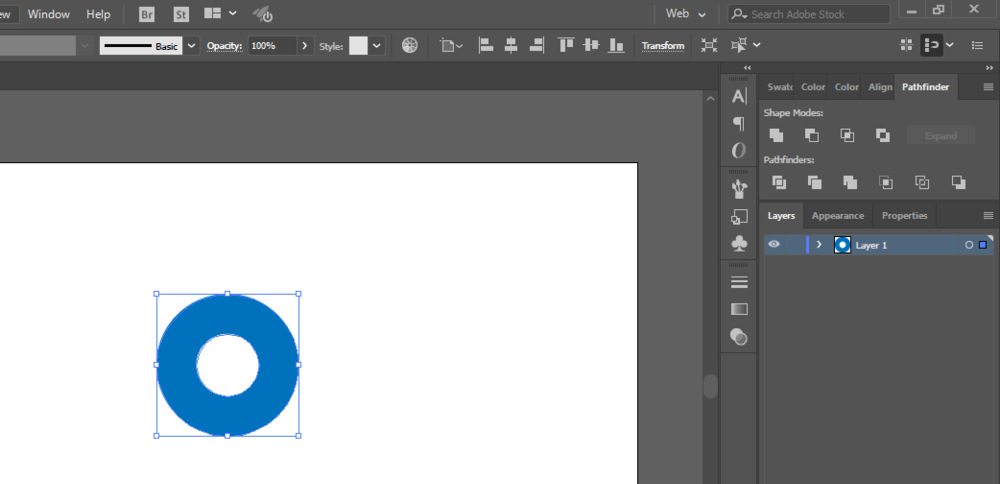Open the Brushes panel icon
This screenshot has width=1000, height=484.
pyautogui.click(x=739, y=187)
